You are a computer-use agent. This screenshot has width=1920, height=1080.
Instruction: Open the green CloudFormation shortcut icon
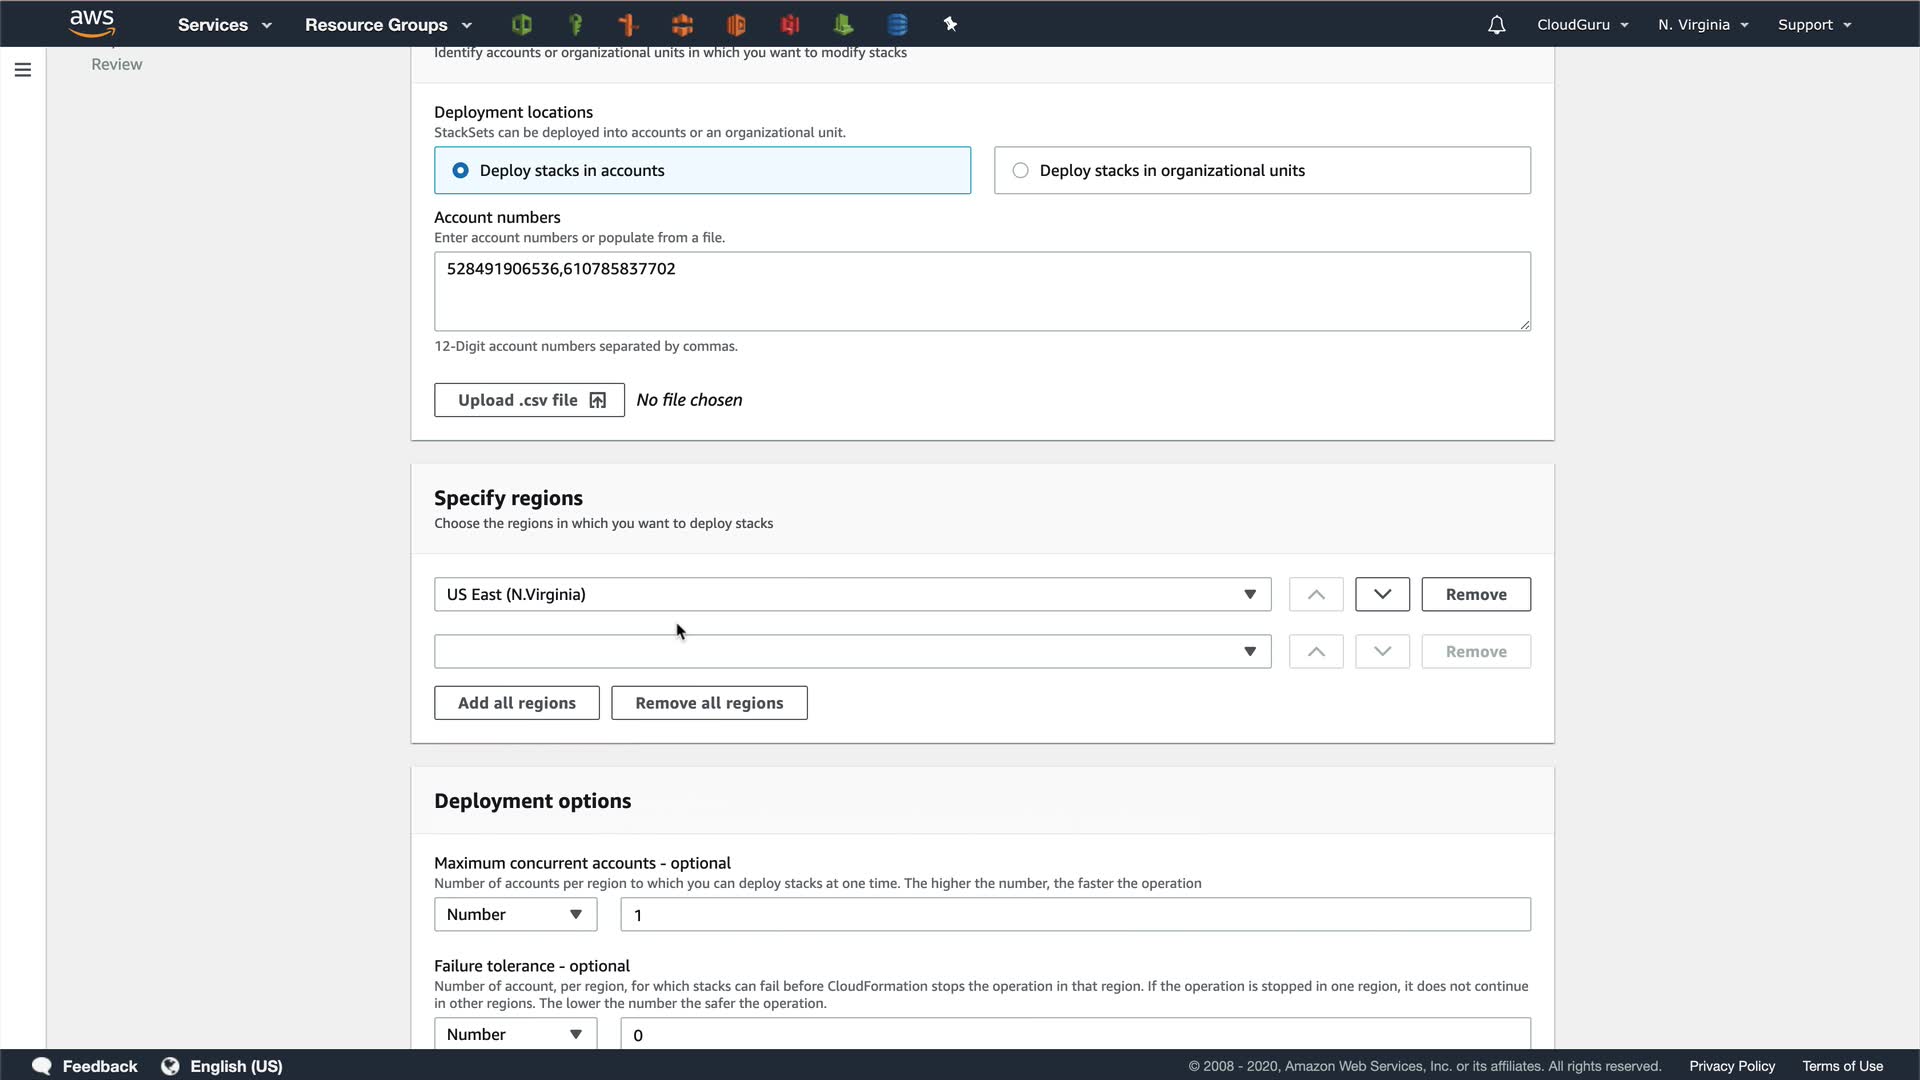point(521,24)
